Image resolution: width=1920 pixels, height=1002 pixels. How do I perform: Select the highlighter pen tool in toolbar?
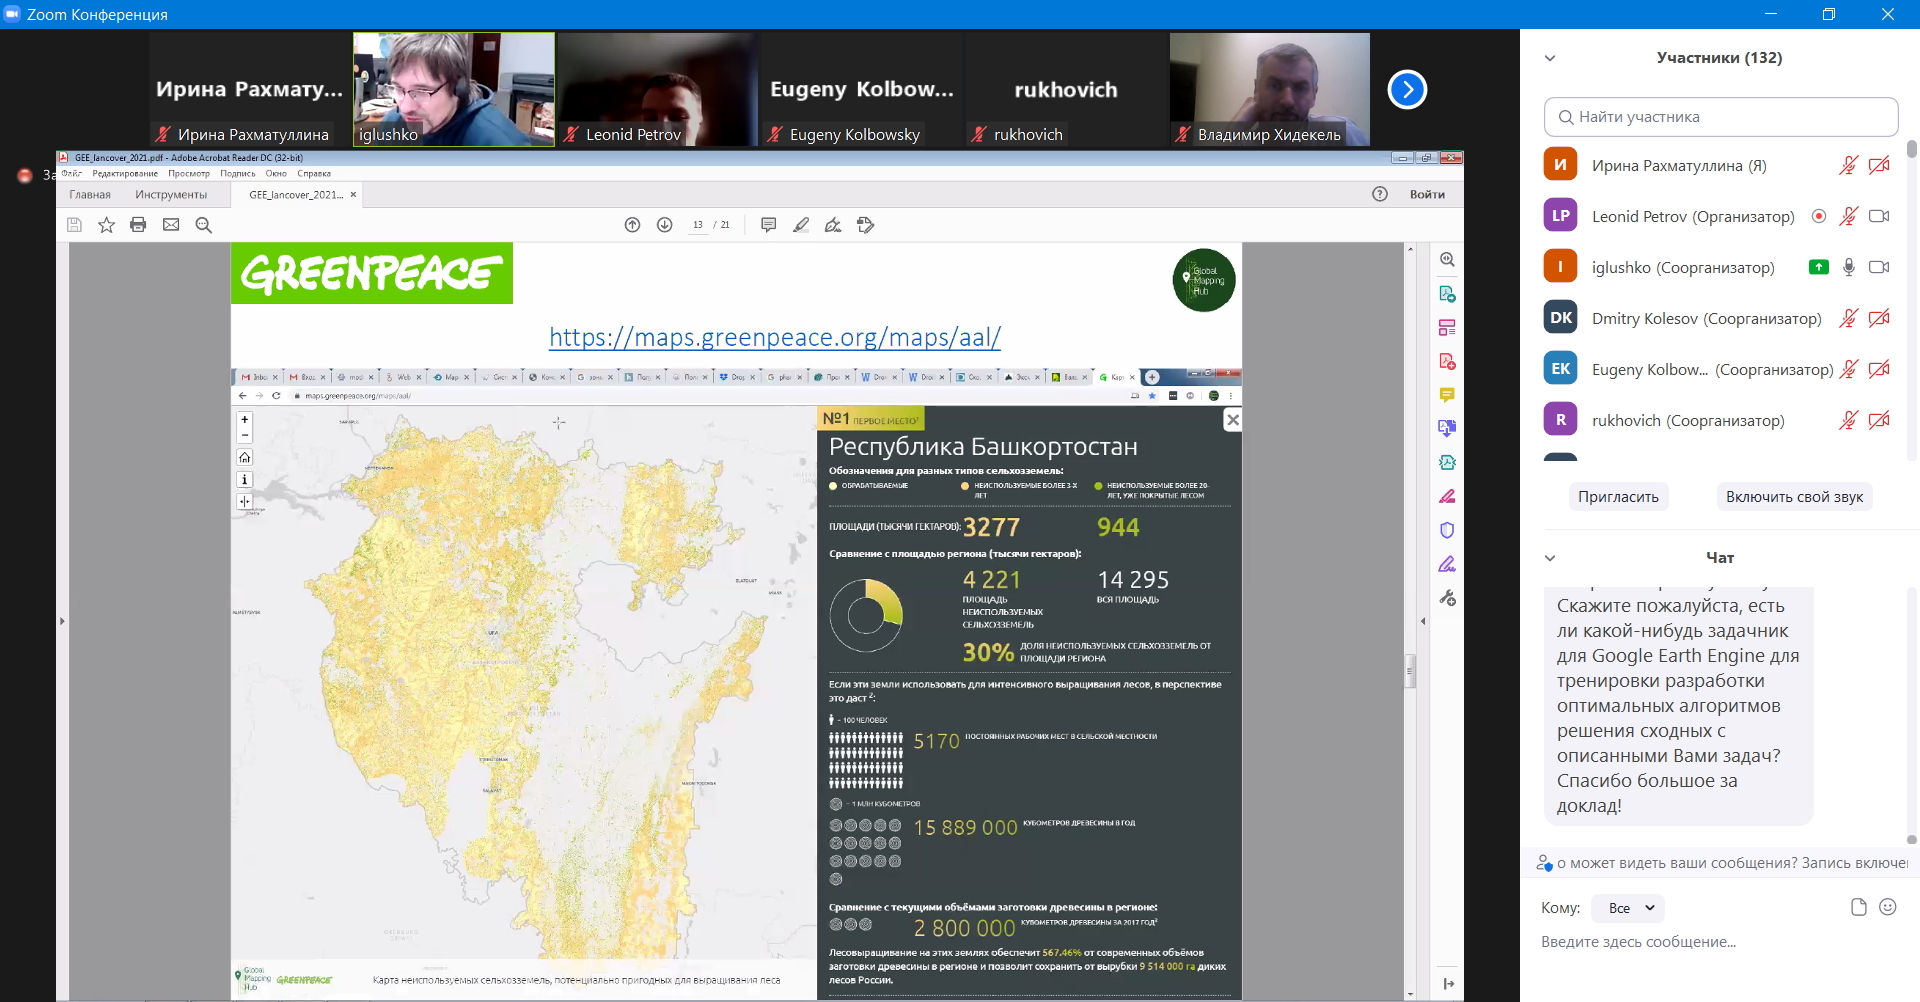(x=801, y=225)
